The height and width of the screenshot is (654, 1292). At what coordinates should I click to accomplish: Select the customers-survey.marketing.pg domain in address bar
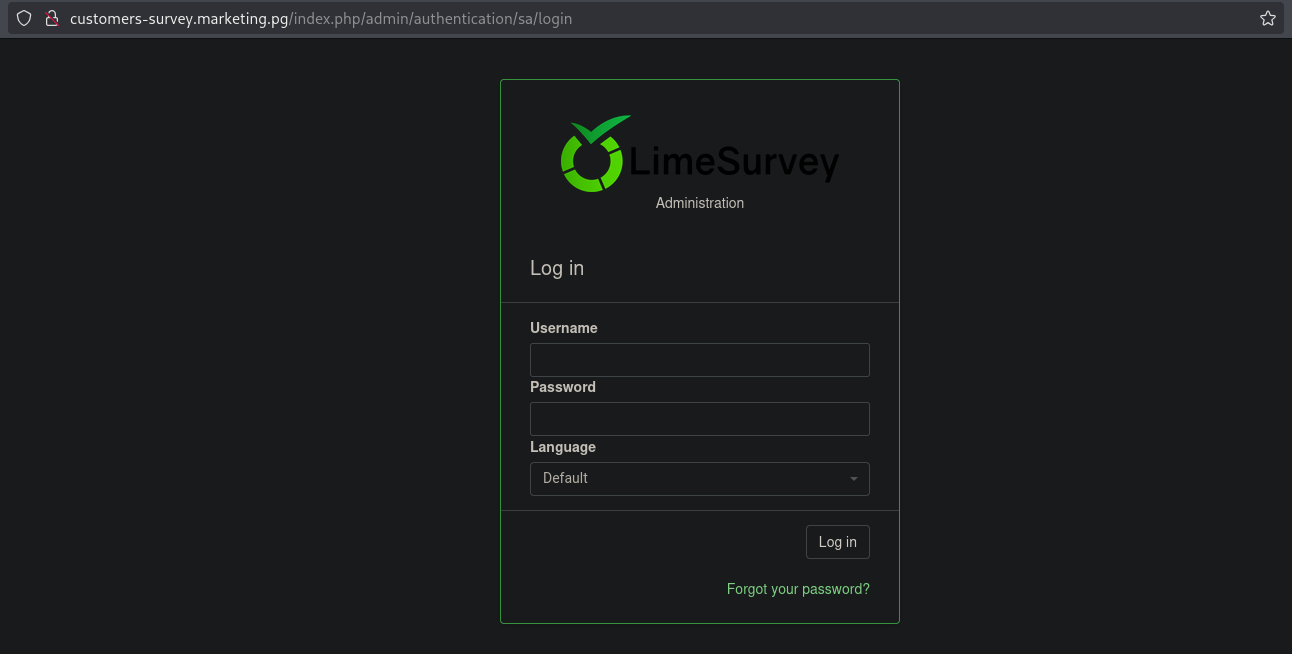click(178, 18)
